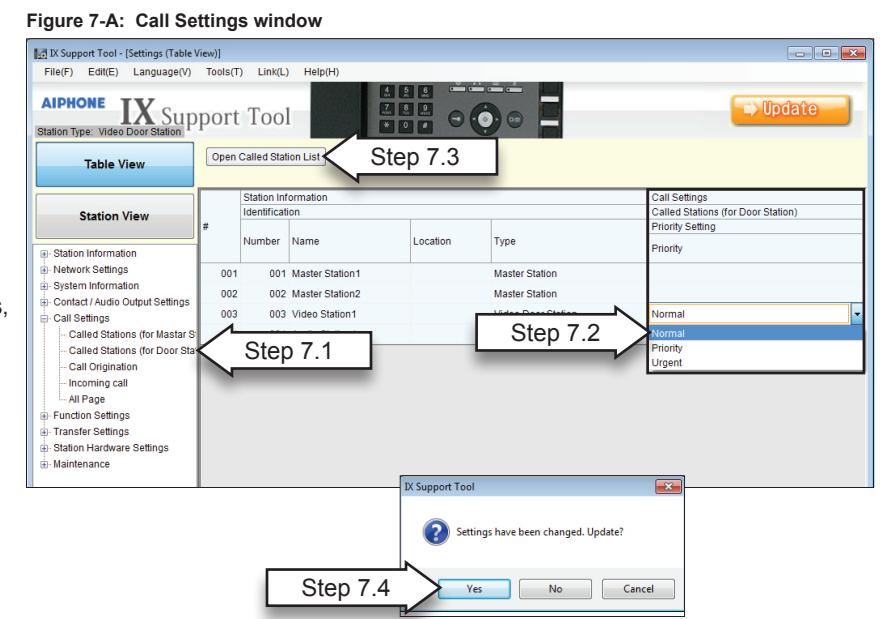Click the Master Station2 name cell
Viewport: 881px width, 619px height.
[349, 294]
